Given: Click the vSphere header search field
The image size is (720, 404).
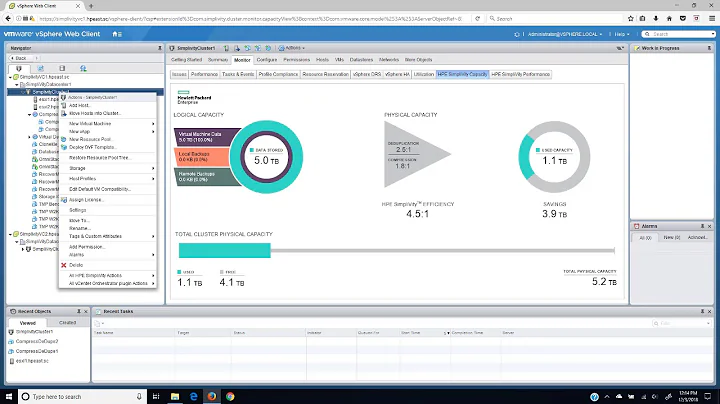Looking at the screenshot, I should tap(678, 34).
